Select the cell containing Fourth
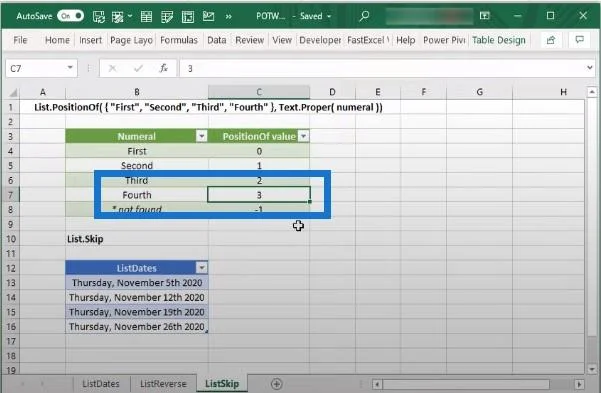The image size is (601, 393). click(137, 195)
